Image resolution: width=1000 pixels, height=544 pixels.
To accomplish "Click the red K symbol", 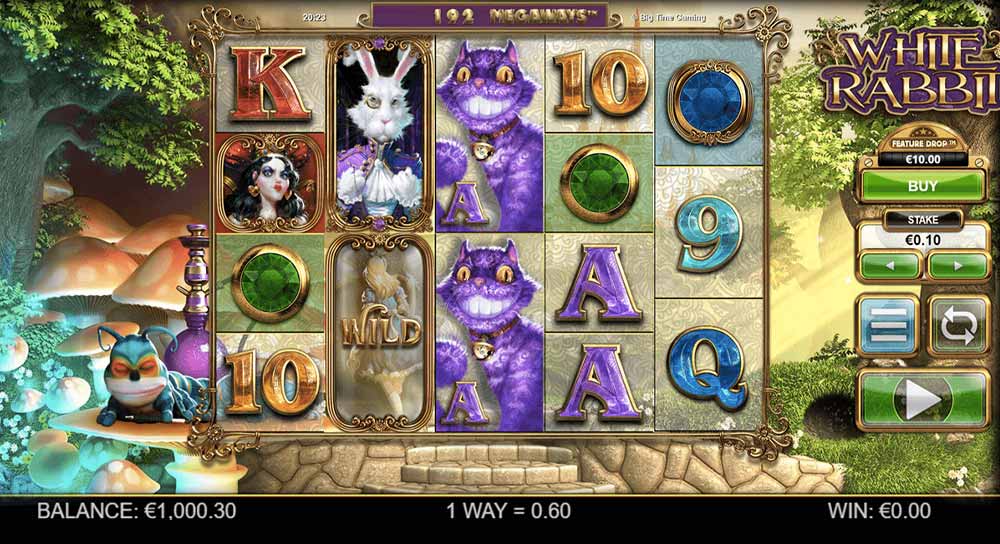I will [270, 85].
